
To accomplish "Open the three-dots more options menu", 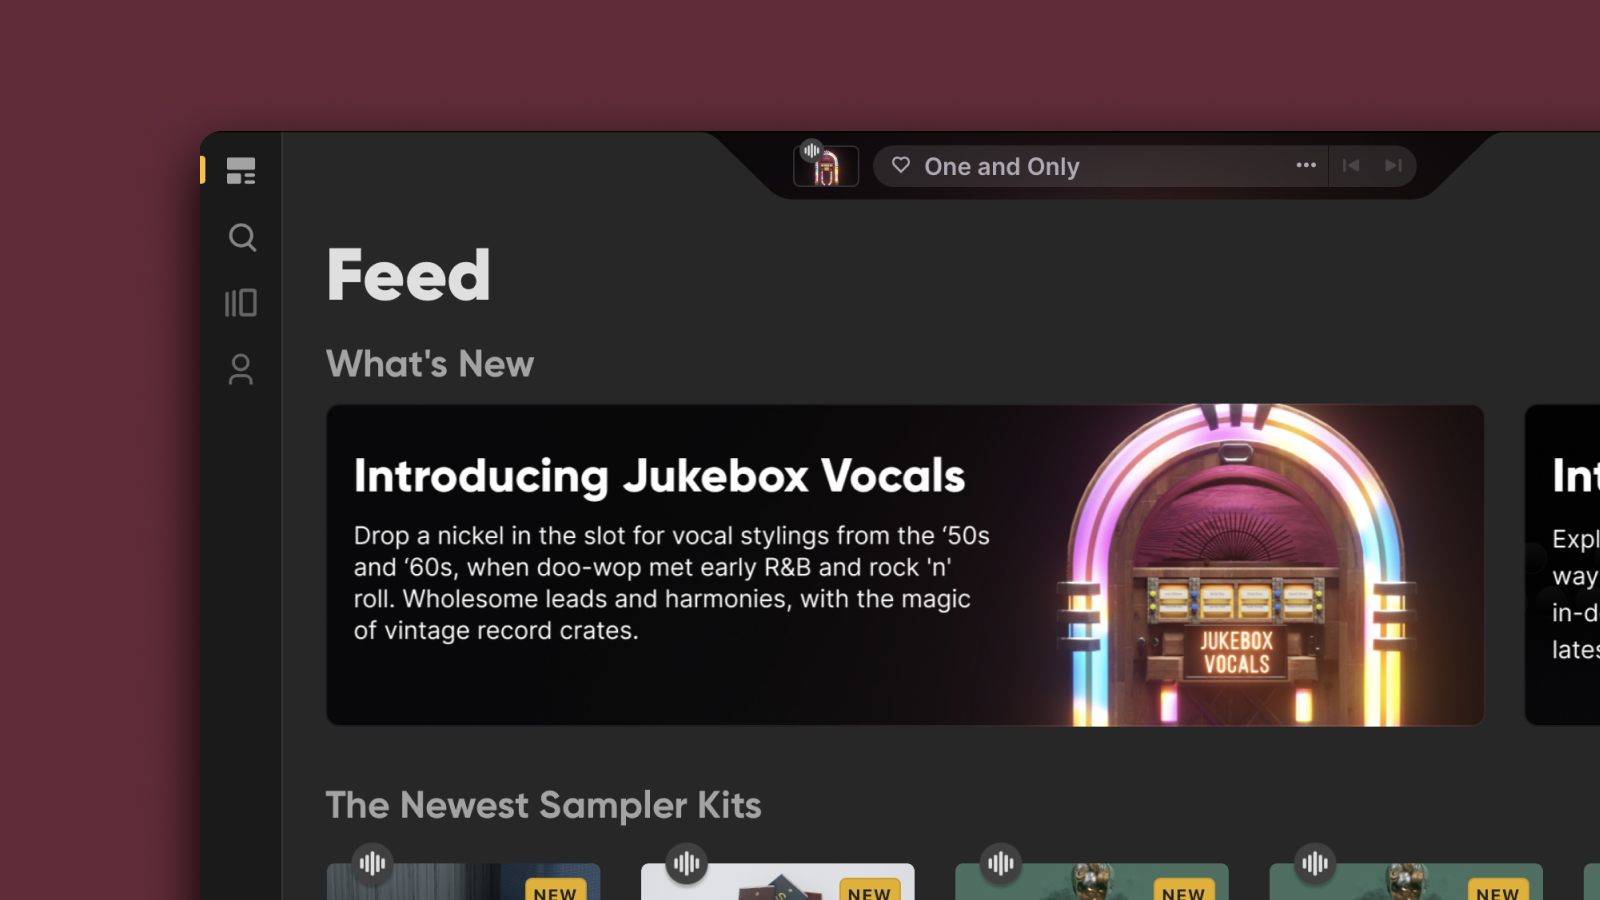I will [1306, 165].
